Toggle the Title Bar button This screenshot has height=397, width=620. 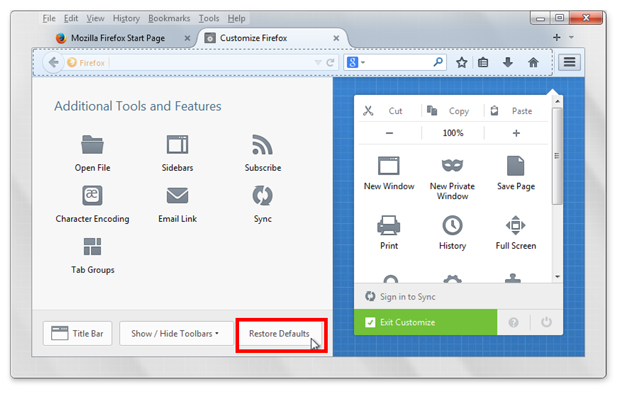78,334
